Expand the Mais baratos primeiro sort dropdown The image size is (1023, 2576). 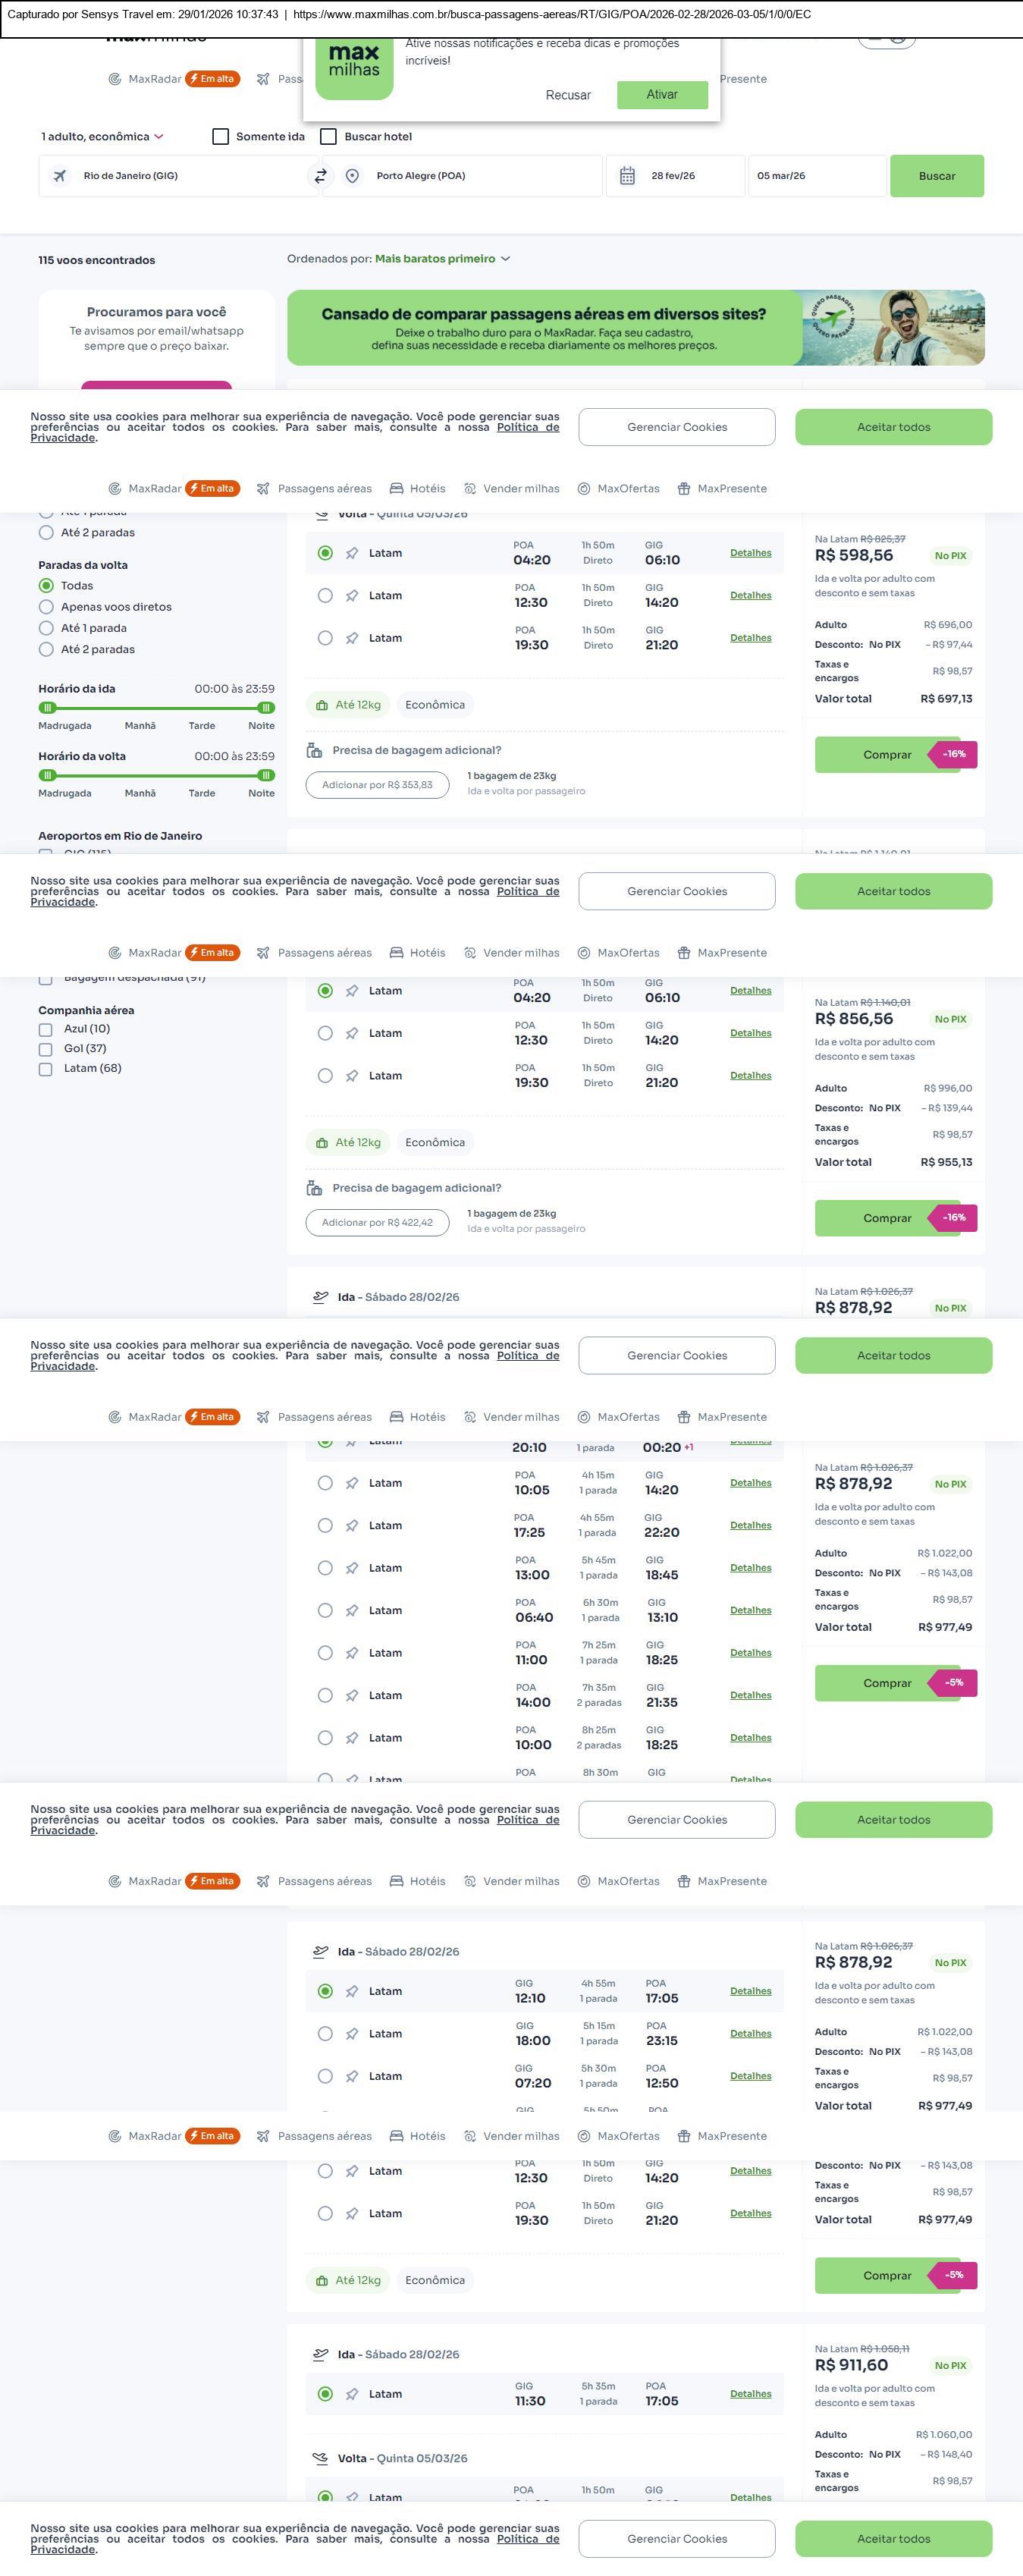pos(442,259)
